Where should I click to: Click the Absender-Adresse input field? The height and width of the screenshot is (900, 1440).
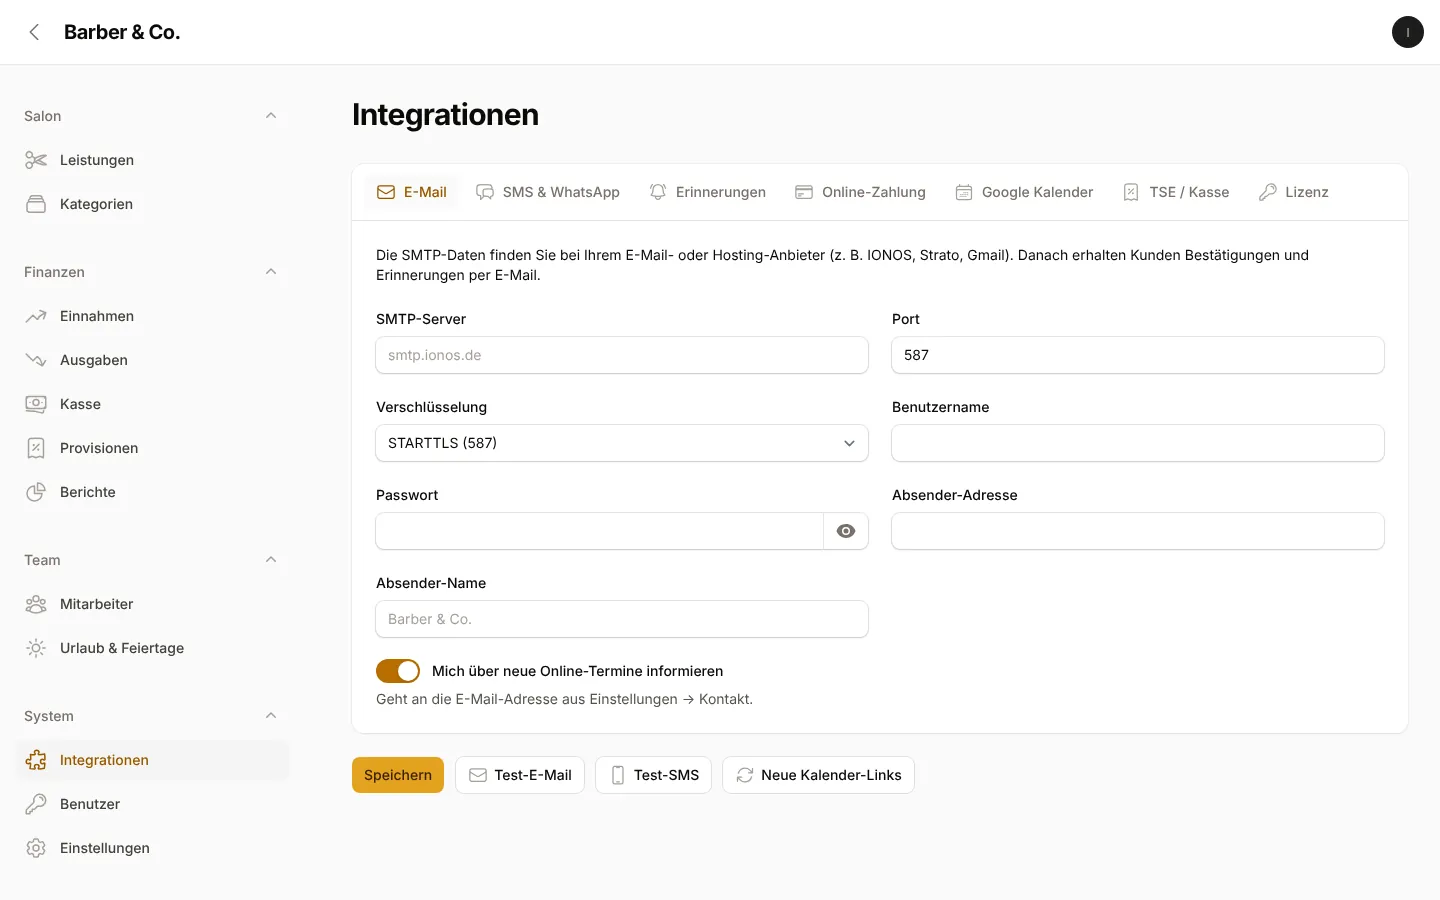(1138, 531)
